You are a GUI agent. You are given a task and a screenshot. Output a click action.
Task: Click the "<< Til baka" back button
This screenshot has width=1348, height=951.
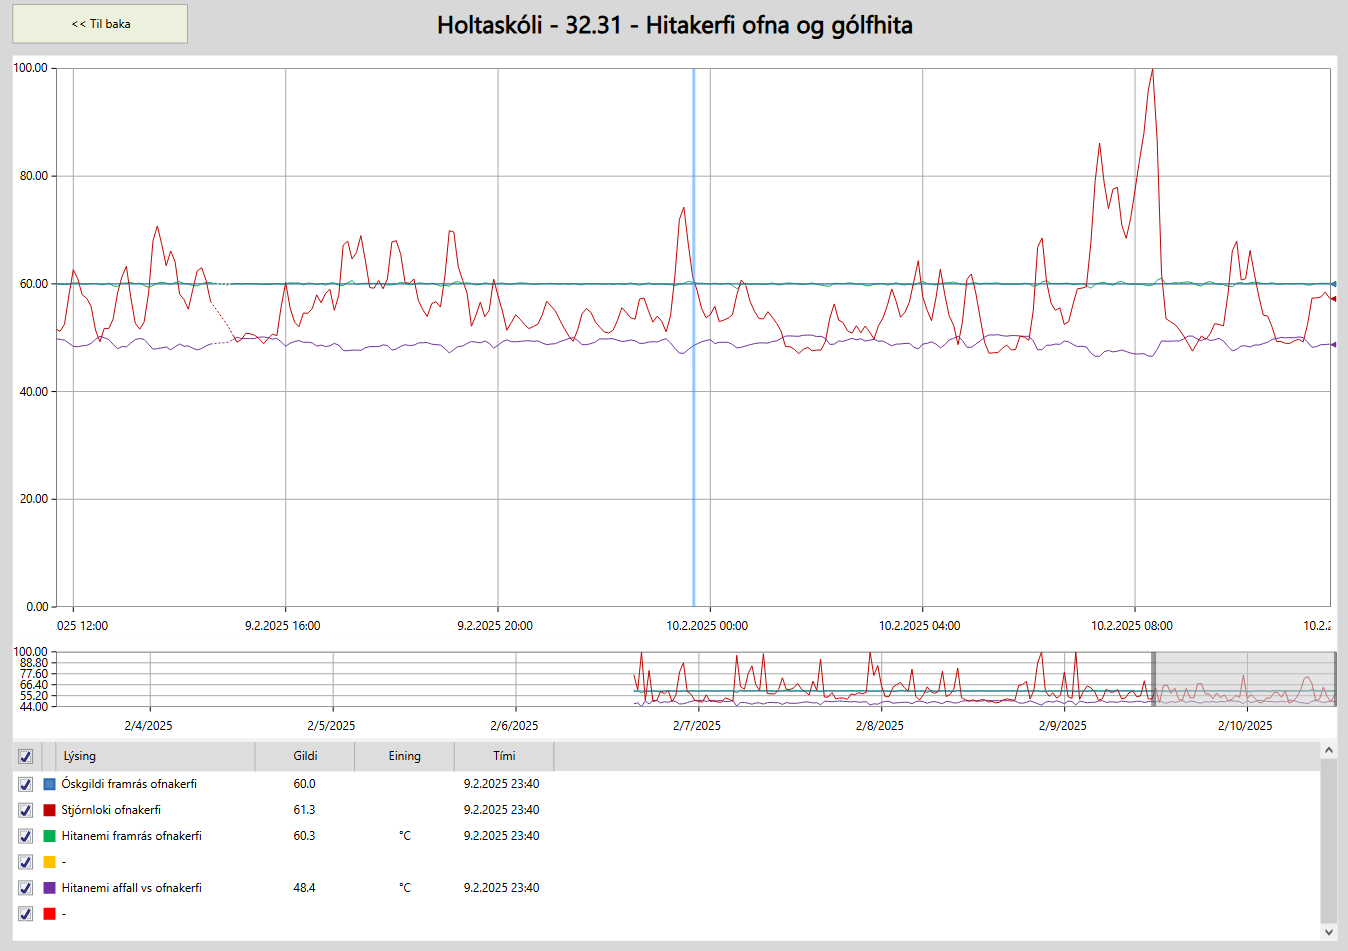pos(100,24)
